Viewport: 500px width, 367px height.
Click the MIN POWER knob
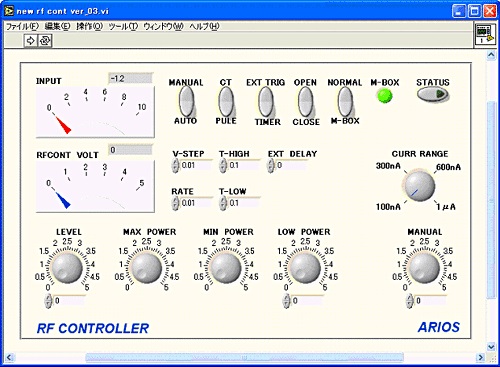[x=226, y=268]
